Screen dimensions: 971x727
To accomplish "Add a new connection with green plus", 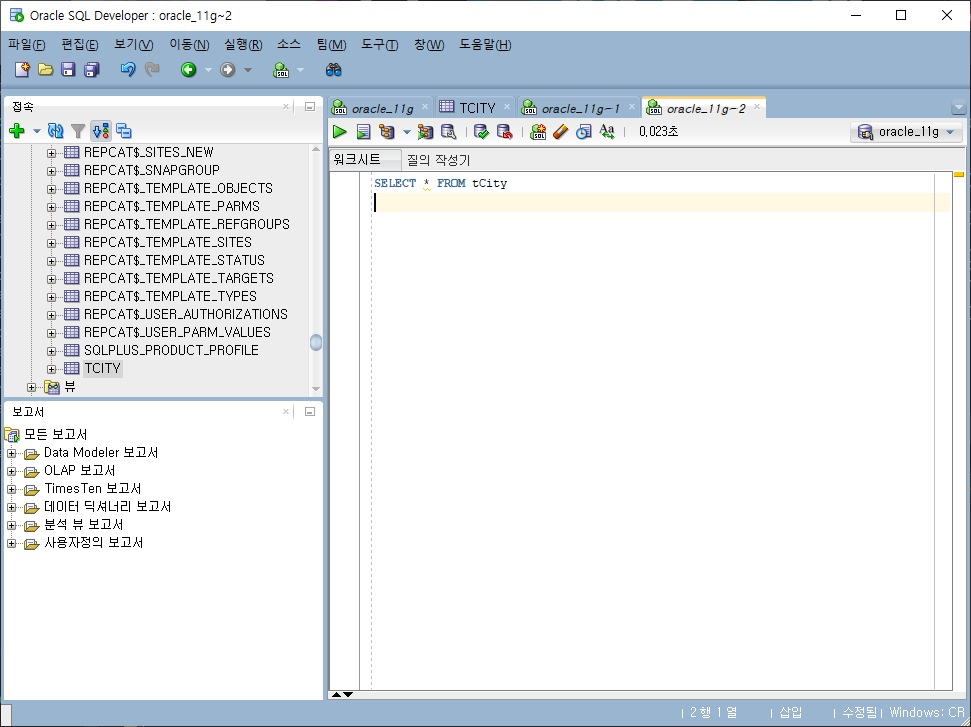I will click(17, 131).
